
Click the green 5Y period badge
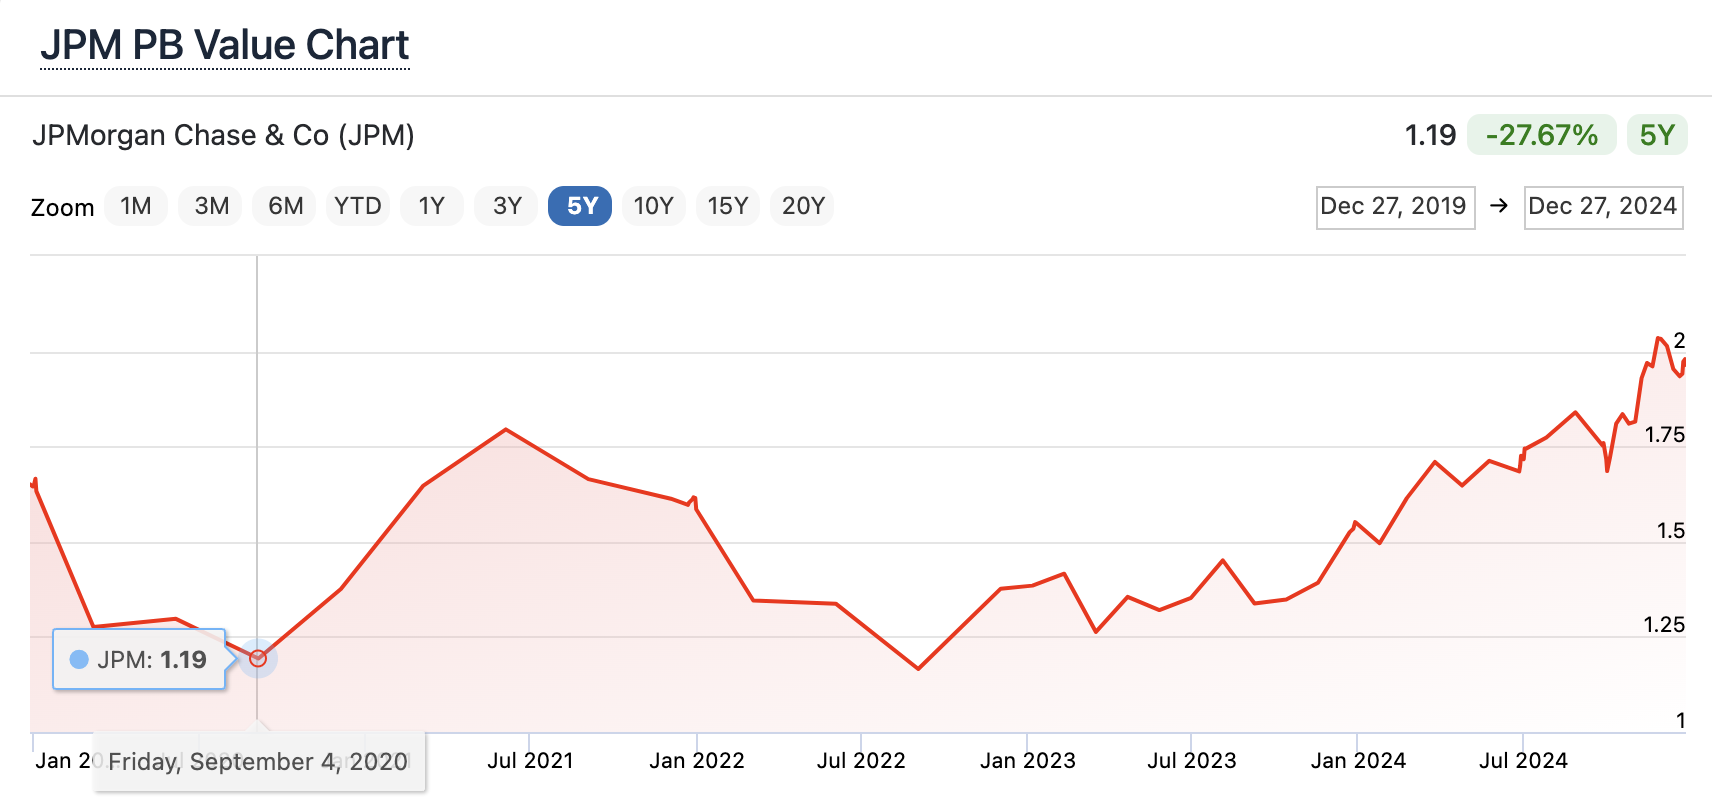[1656, 135]
